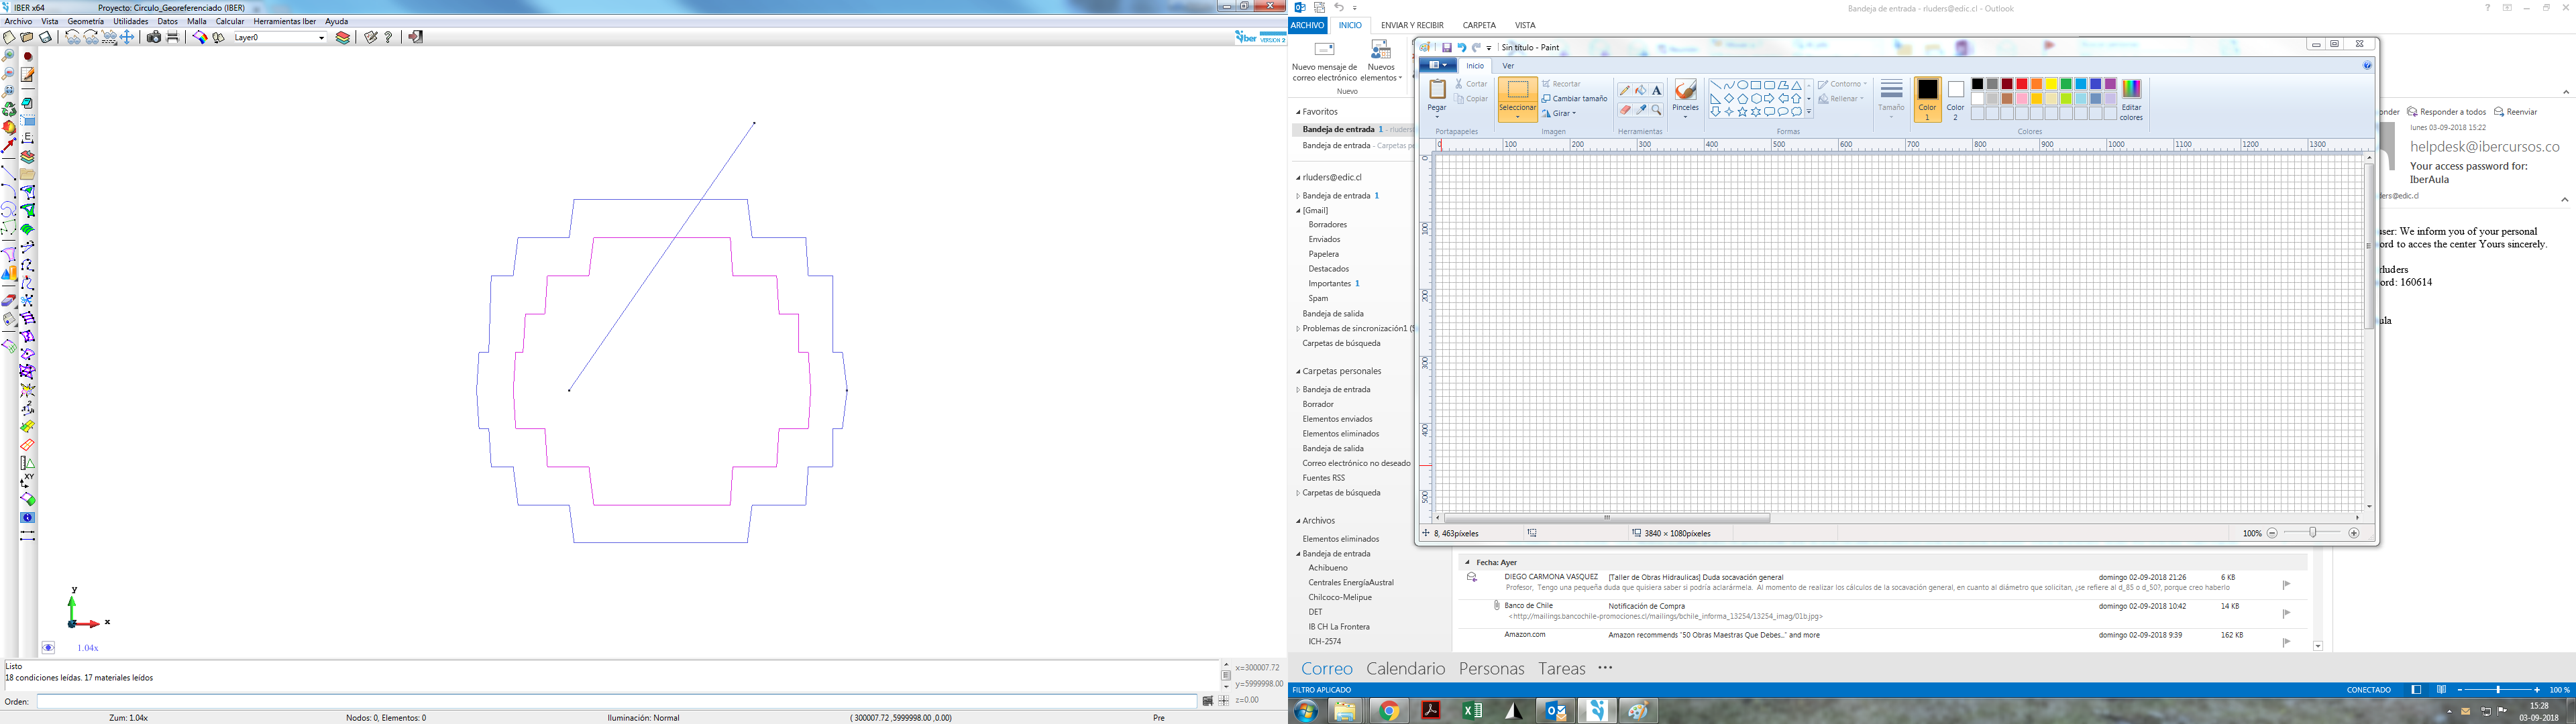Pick the five-point star shape in Paint
Screen dimensions: 2576x724
(1743, 112)
